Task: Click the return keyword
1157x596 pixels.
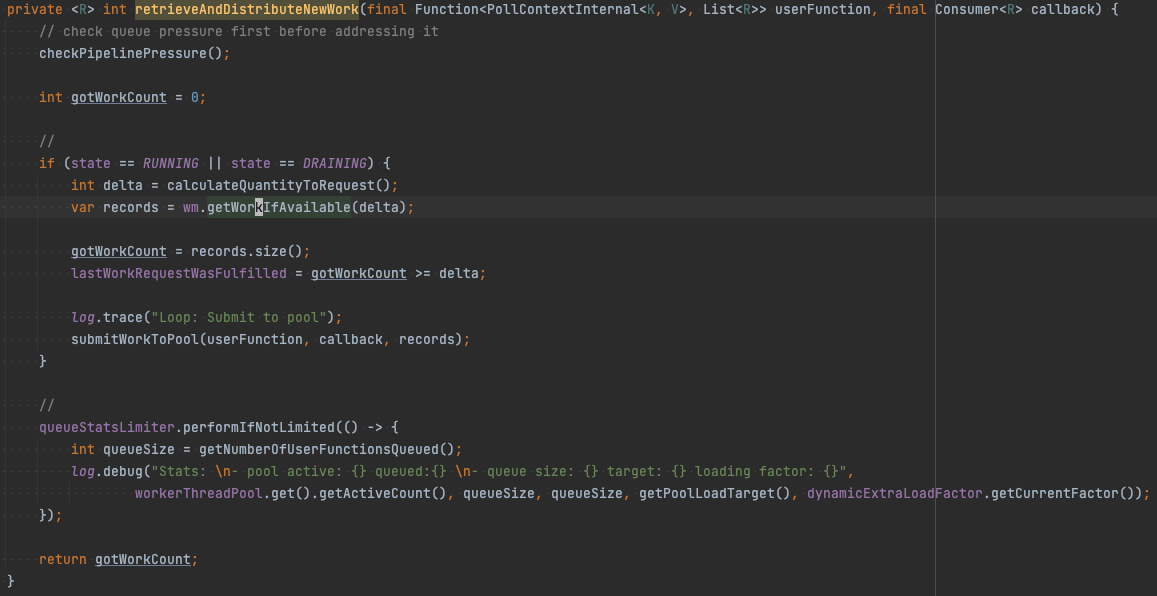Action: pyautogui.click(x=63, y=559)
